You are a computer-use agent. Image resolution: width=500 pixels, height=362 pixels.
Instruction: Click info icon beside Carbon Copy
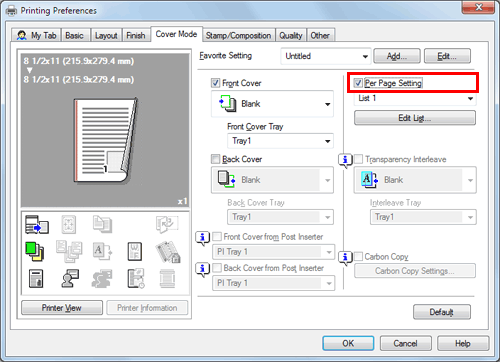(345, 258)
